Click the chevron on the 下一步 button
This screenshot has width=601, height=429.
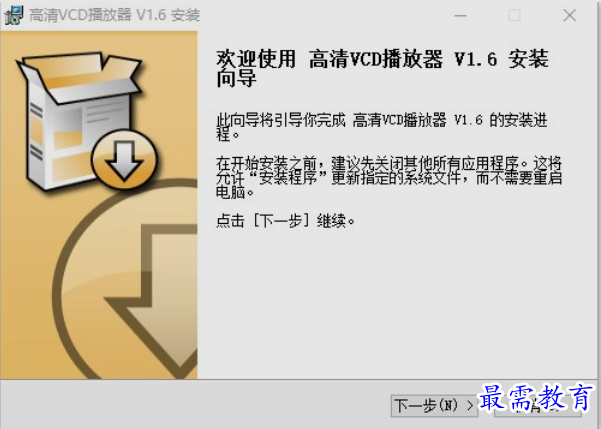(470, 405)
